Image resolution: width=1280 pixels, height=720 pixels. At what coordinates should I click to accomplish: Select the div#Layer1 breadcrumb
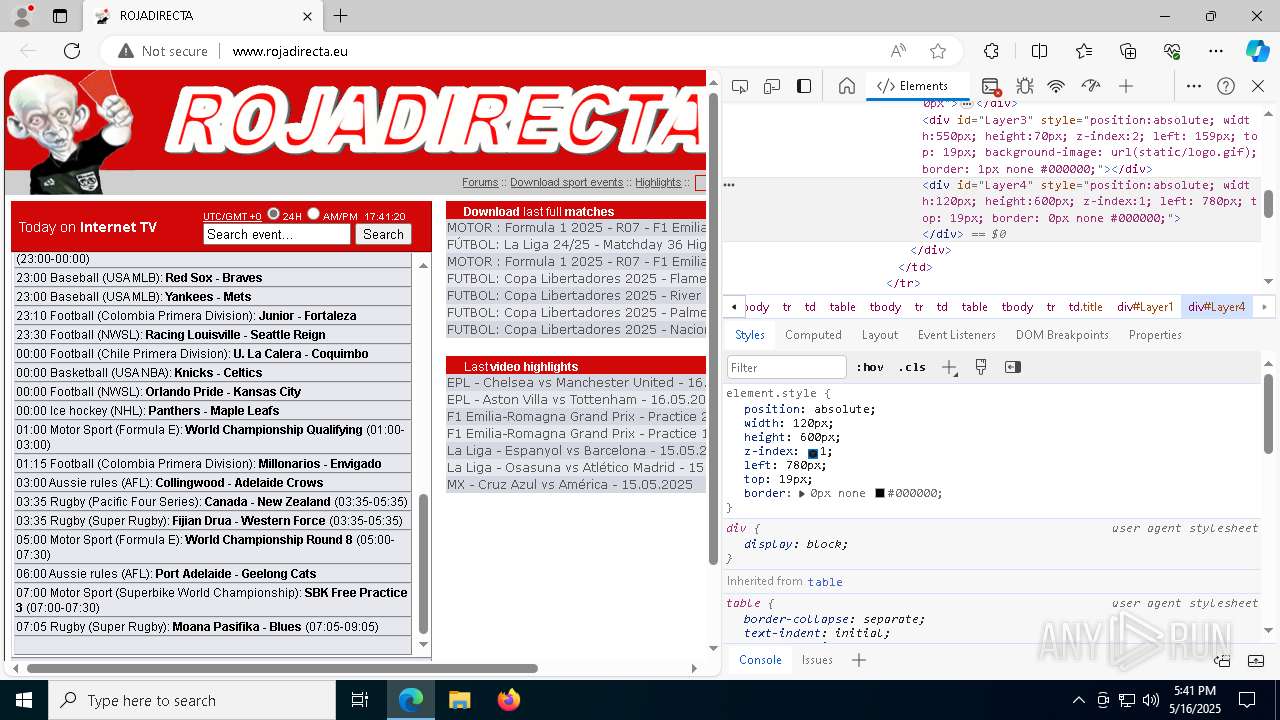1145,307
